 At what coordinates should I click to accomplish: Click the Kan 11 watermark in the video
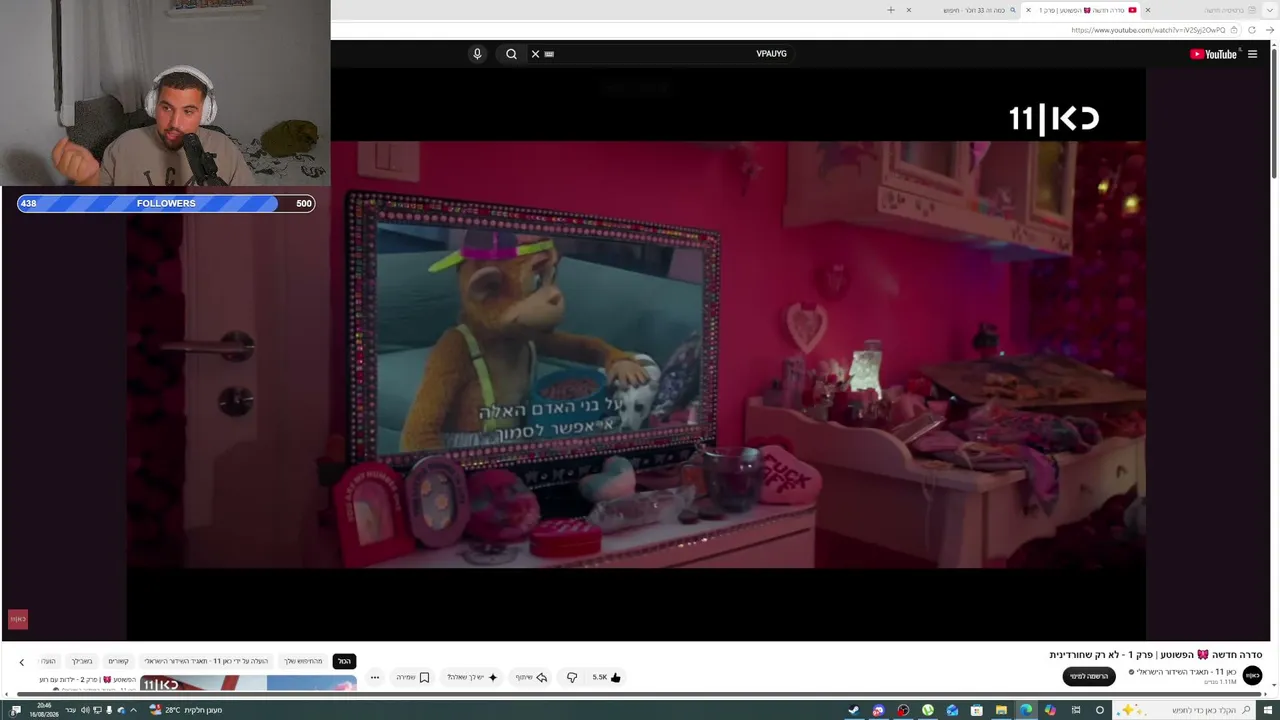point(1054,119)
